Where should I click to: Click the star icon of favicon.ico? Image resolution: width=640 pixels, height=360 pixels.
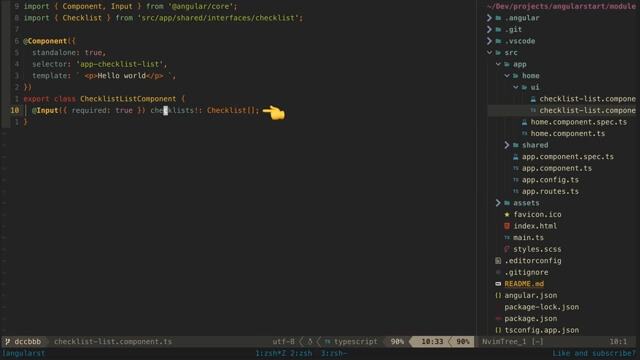click(507, 214)
